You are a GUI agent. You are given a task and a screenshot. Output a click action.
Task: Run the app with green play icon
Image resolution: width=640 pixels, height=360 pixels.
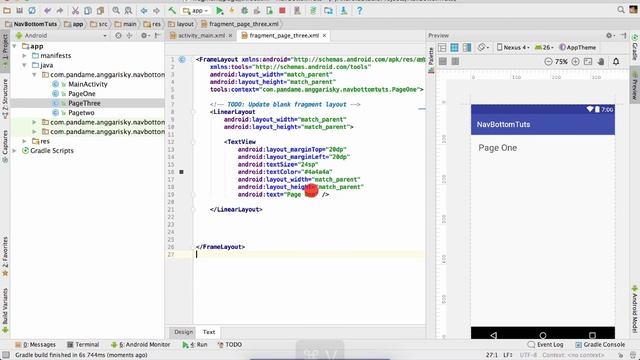220,11
